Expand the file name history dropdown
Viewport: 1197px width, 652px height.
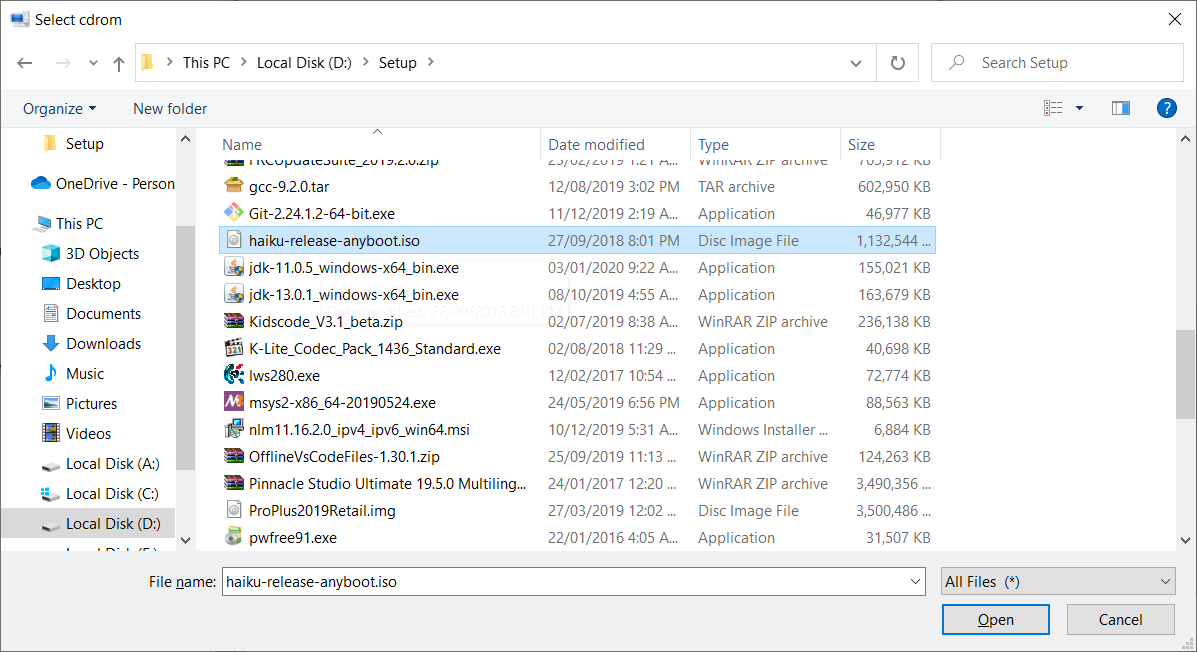pyautogui.click(x=916, y=582)
